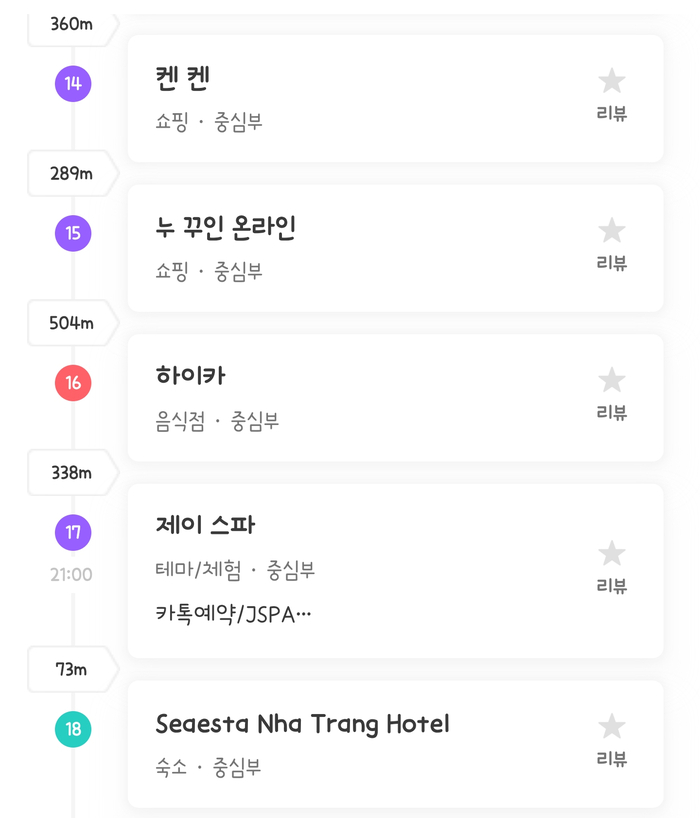Click the 338m distance tag

click(72, 472)
